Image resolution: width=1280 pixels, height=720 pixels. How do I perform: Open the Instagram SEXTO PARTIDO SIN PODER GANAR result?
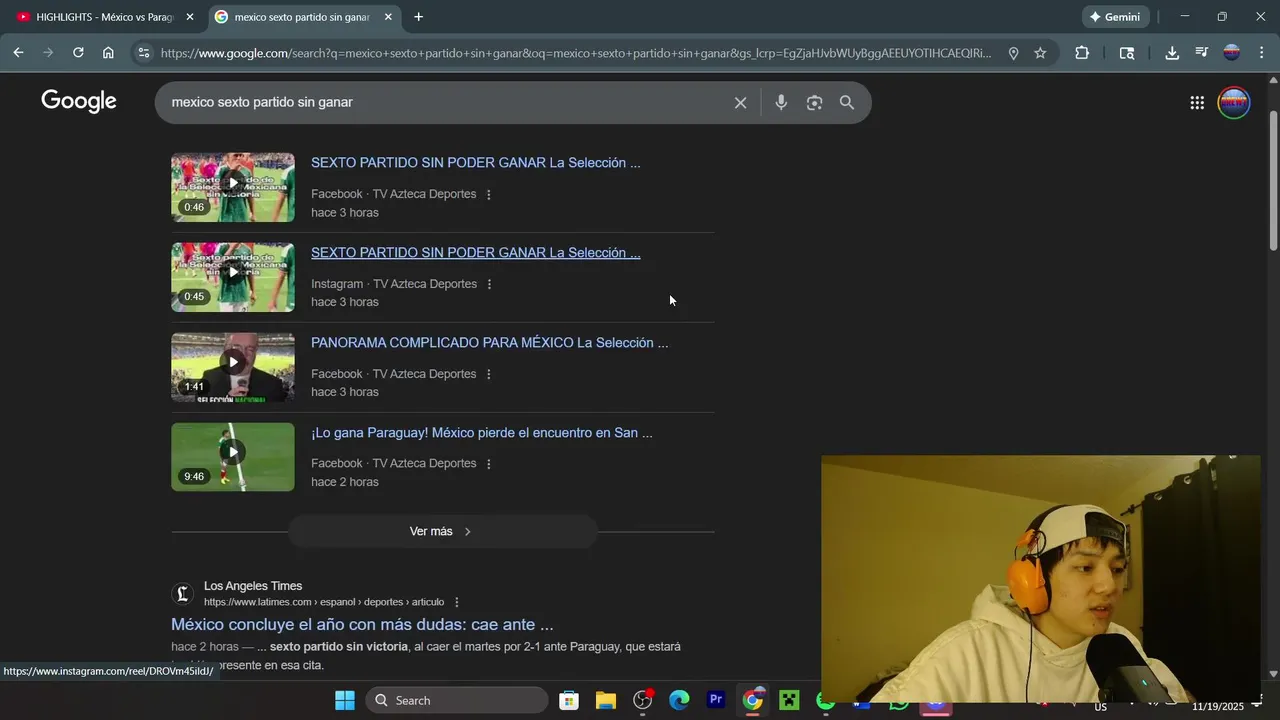[x=475, y=253]
